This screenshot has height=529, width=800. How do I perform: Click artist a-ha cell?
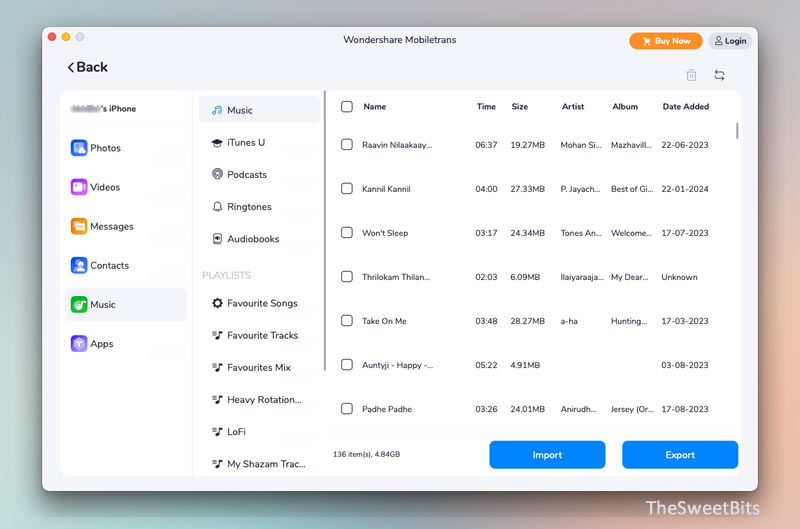click(x=569, y=321)
